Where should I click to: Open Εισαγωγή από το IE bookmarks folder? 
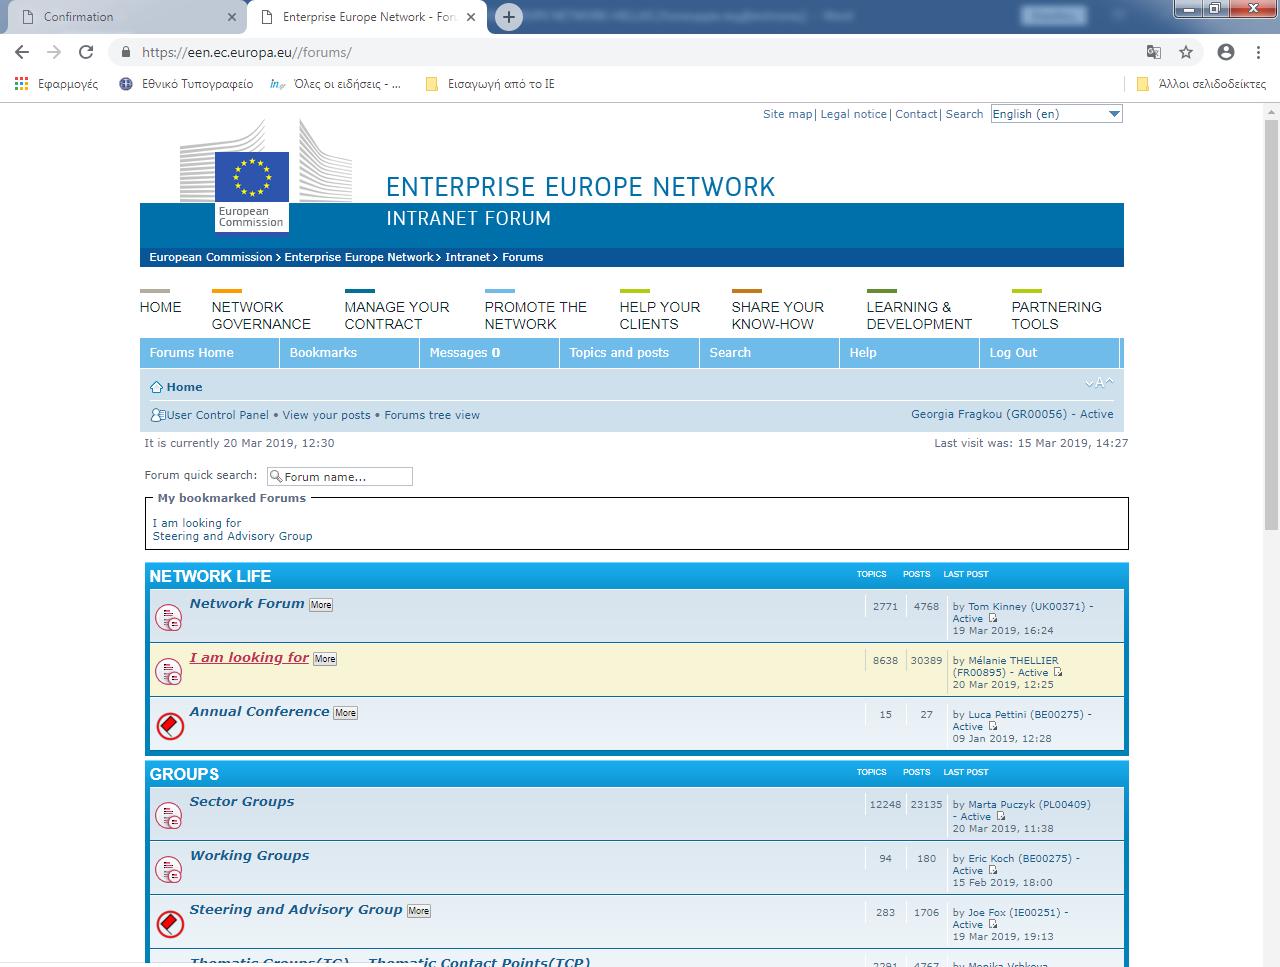point(490,84)
